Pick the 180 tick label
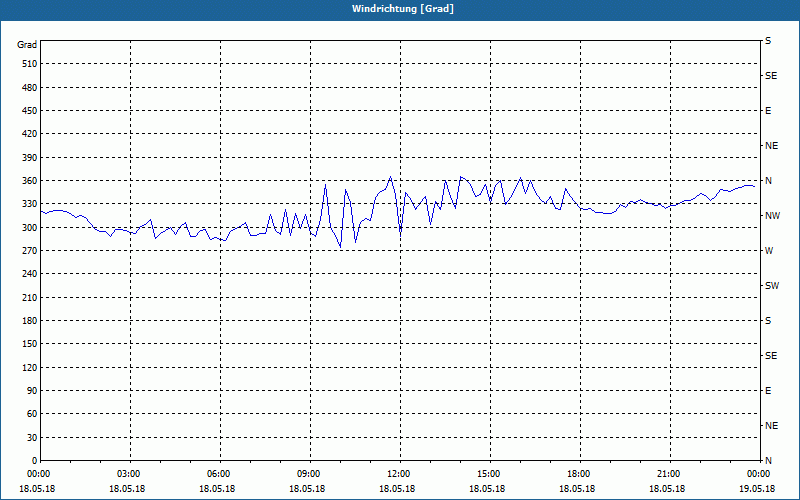Screen dimensions: 800x500 pyautogui.click(x=30, y=320)
